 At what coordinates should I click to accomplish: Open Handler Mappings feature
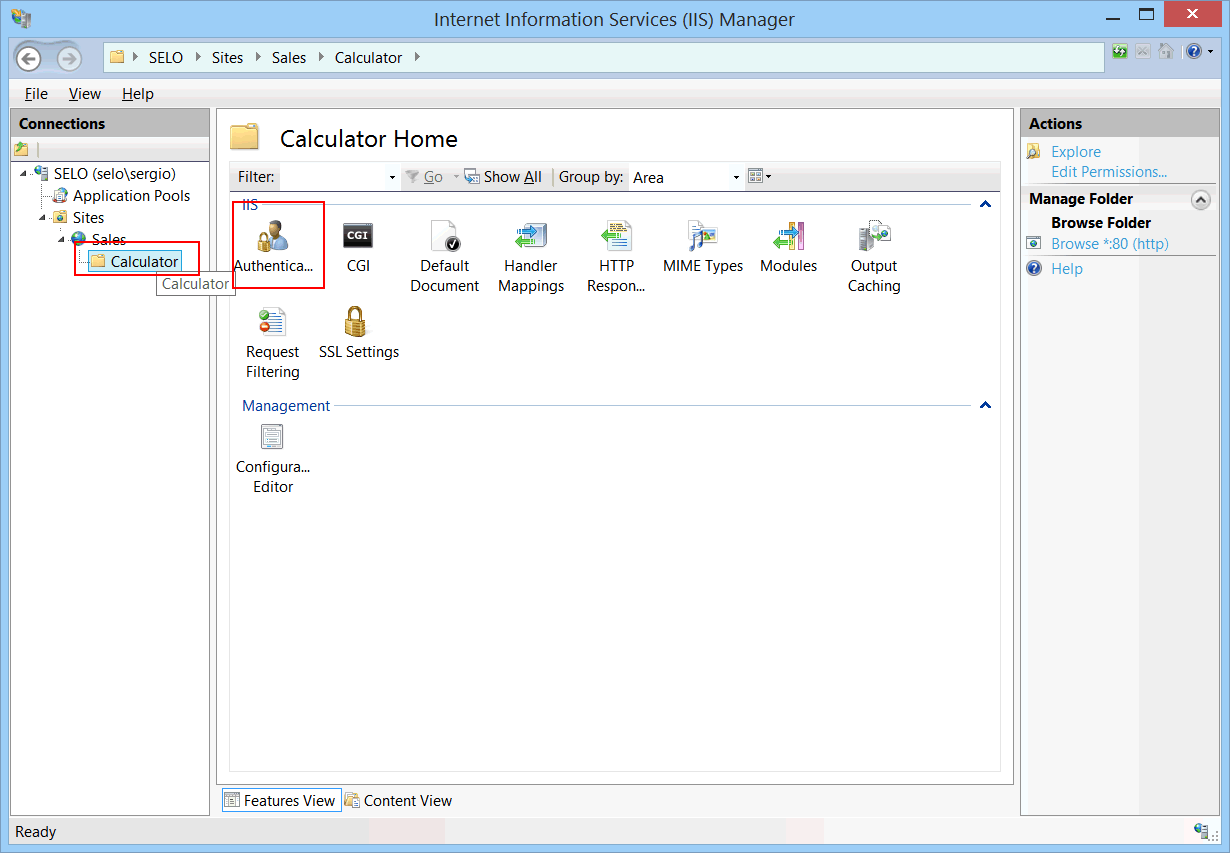[531, 257]
